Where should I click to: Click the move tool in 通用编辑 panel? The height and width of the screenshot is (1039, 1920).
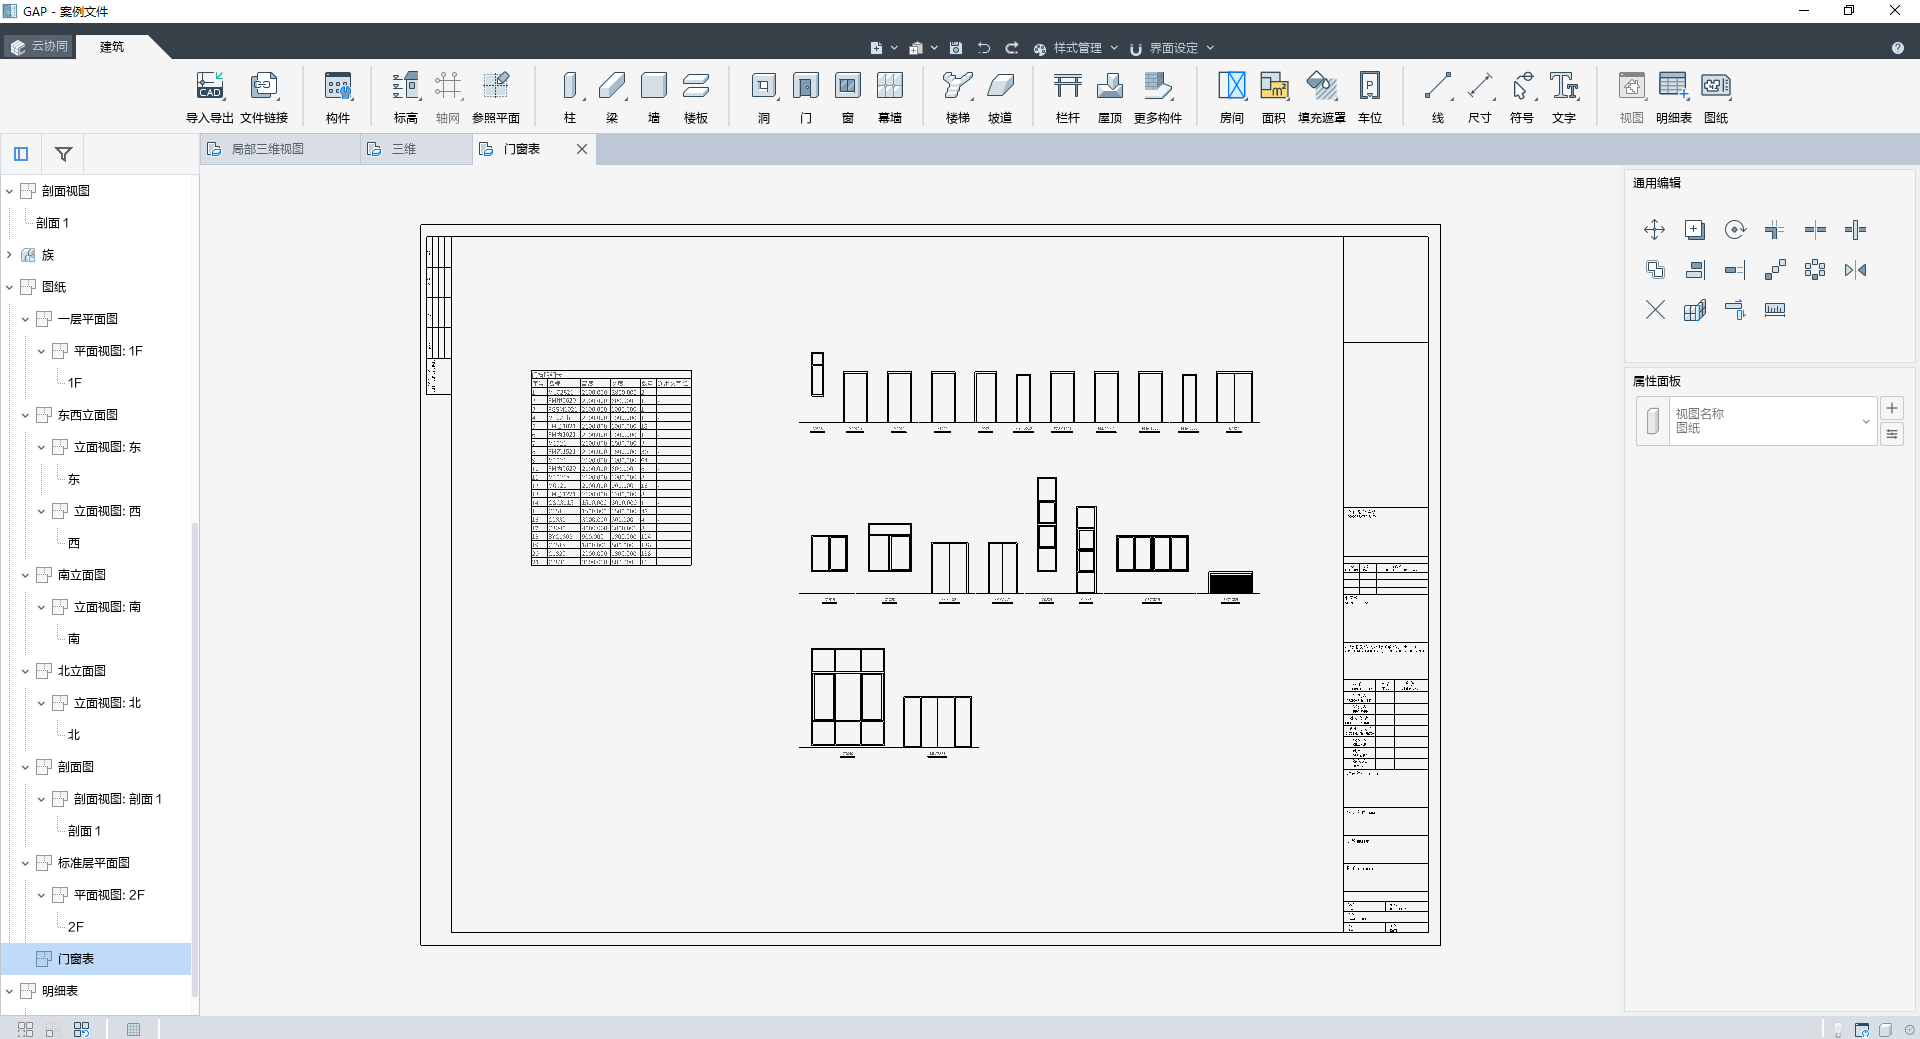(x=1655, y=230)
